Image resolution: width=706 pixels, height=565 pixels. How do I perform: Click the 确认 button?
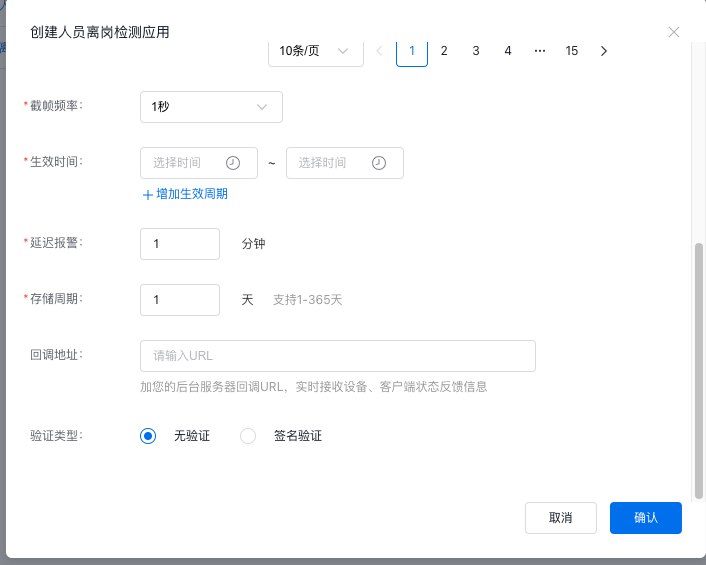(645, 518)
